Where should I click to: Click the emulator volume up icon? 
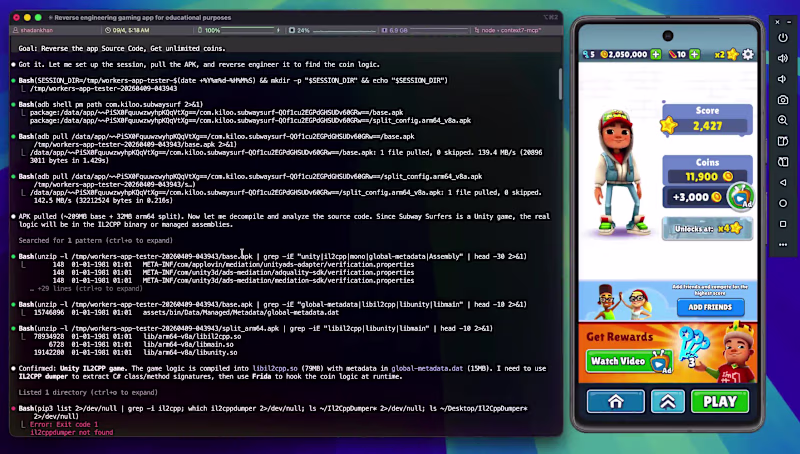[x=783, y=58]
